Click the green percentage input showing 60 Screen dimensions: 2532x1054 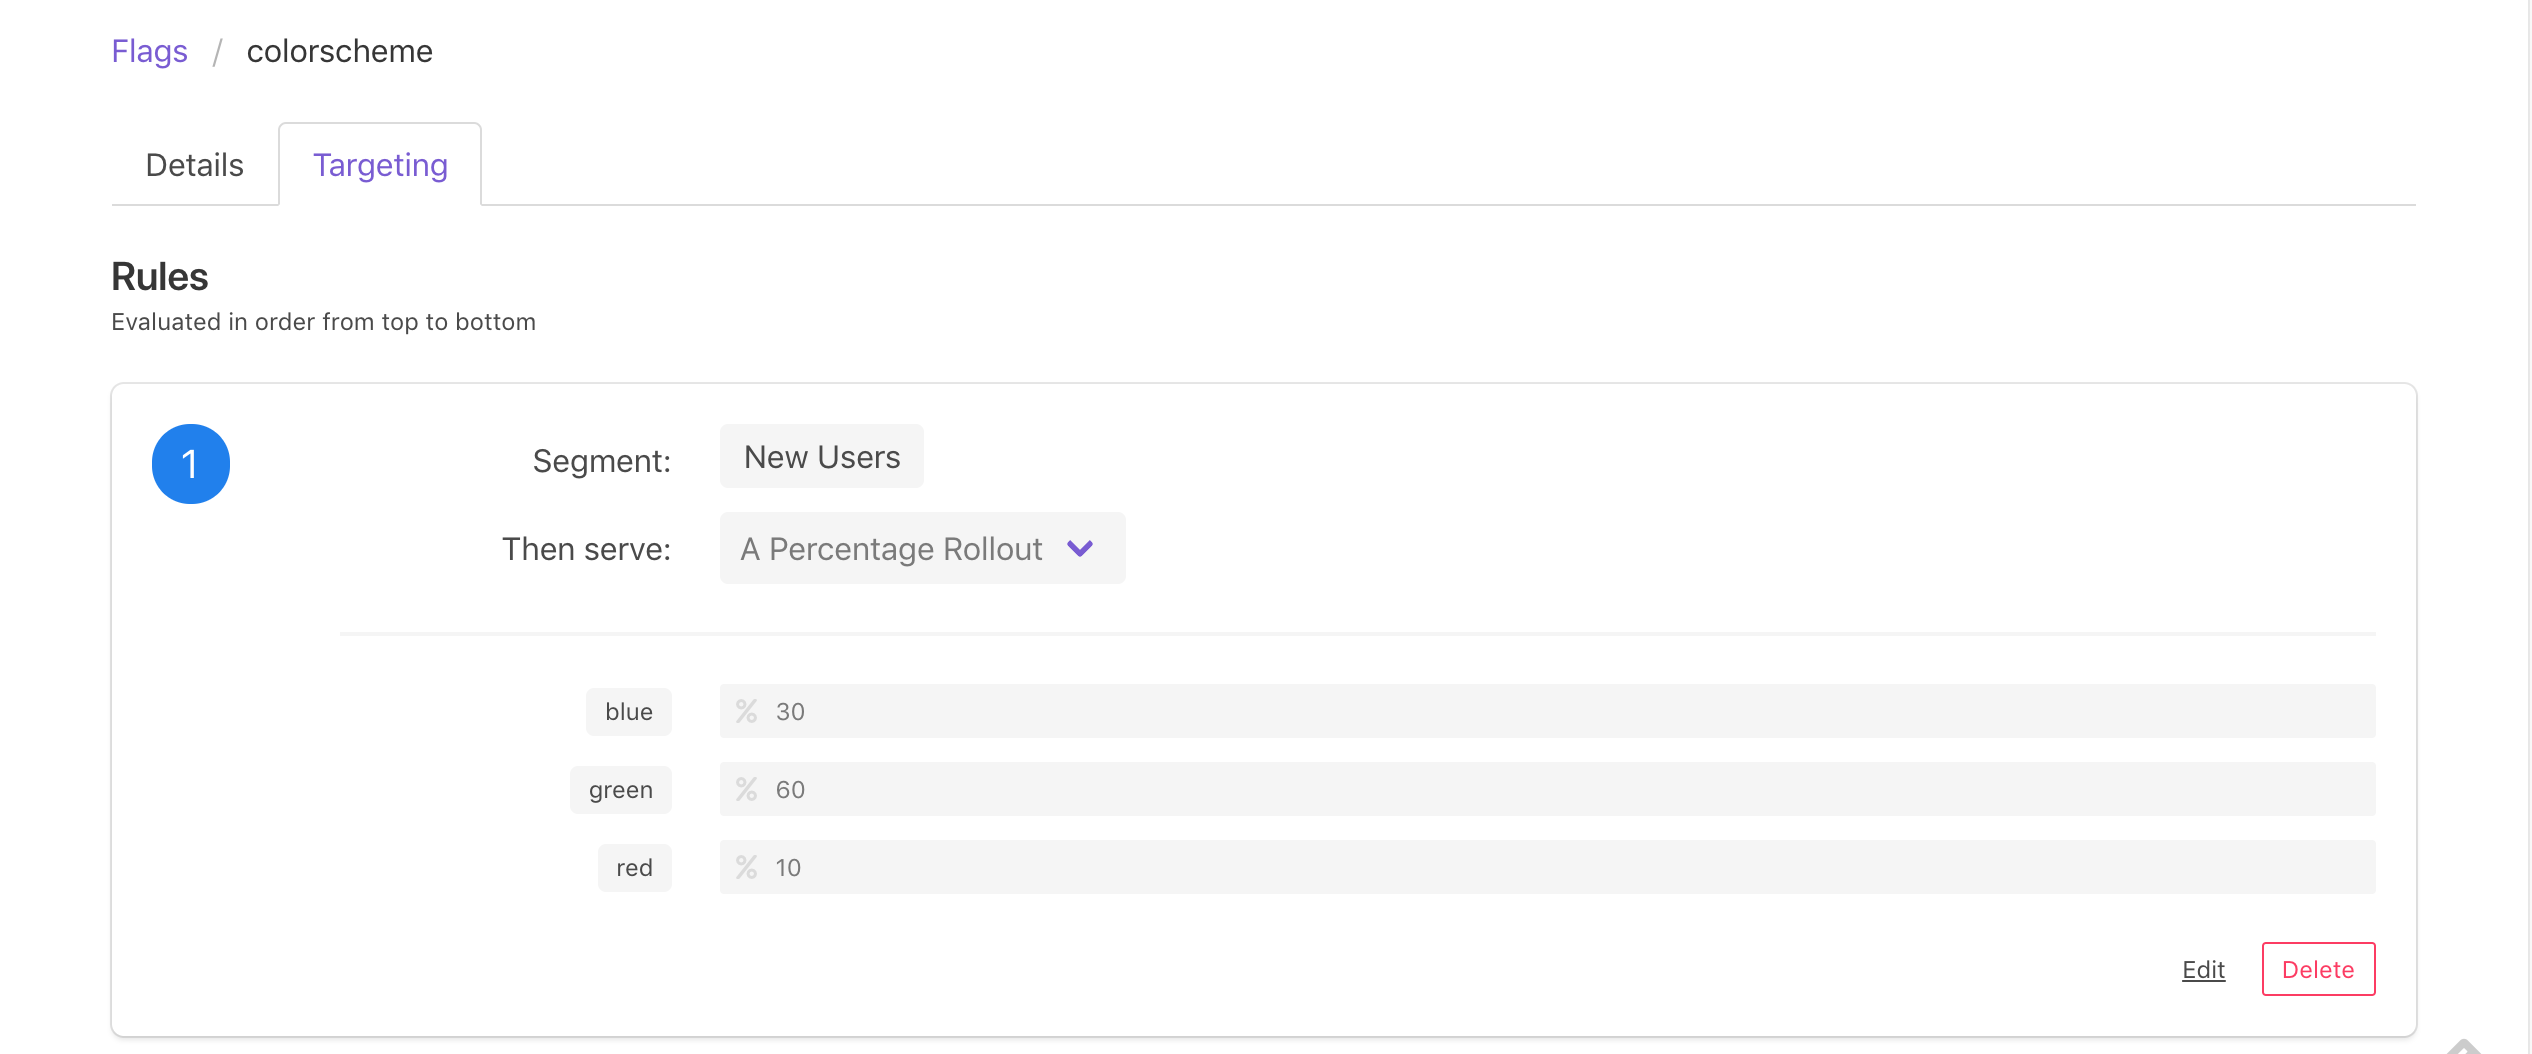1547,789
